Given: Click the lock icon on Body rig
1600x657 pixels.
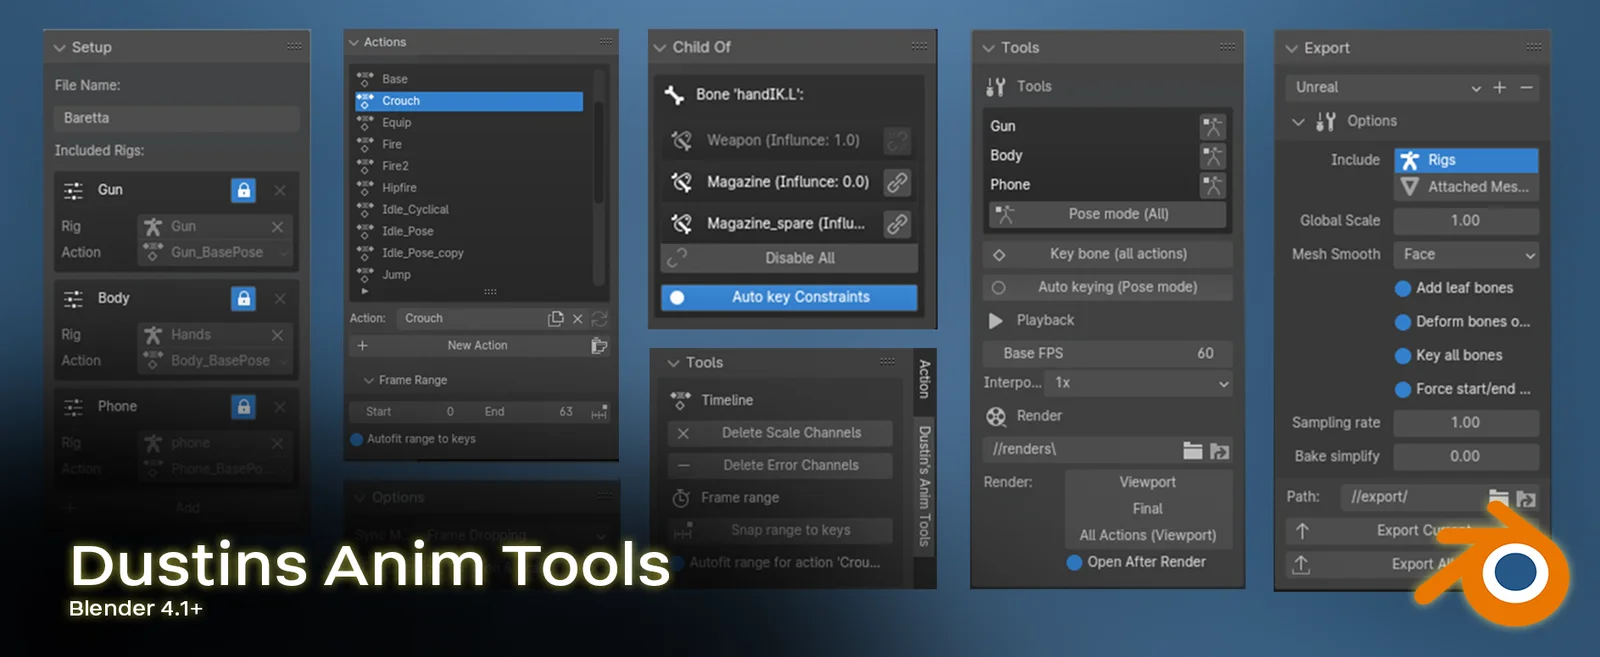Looking at the screenshot, I should 243,298.
